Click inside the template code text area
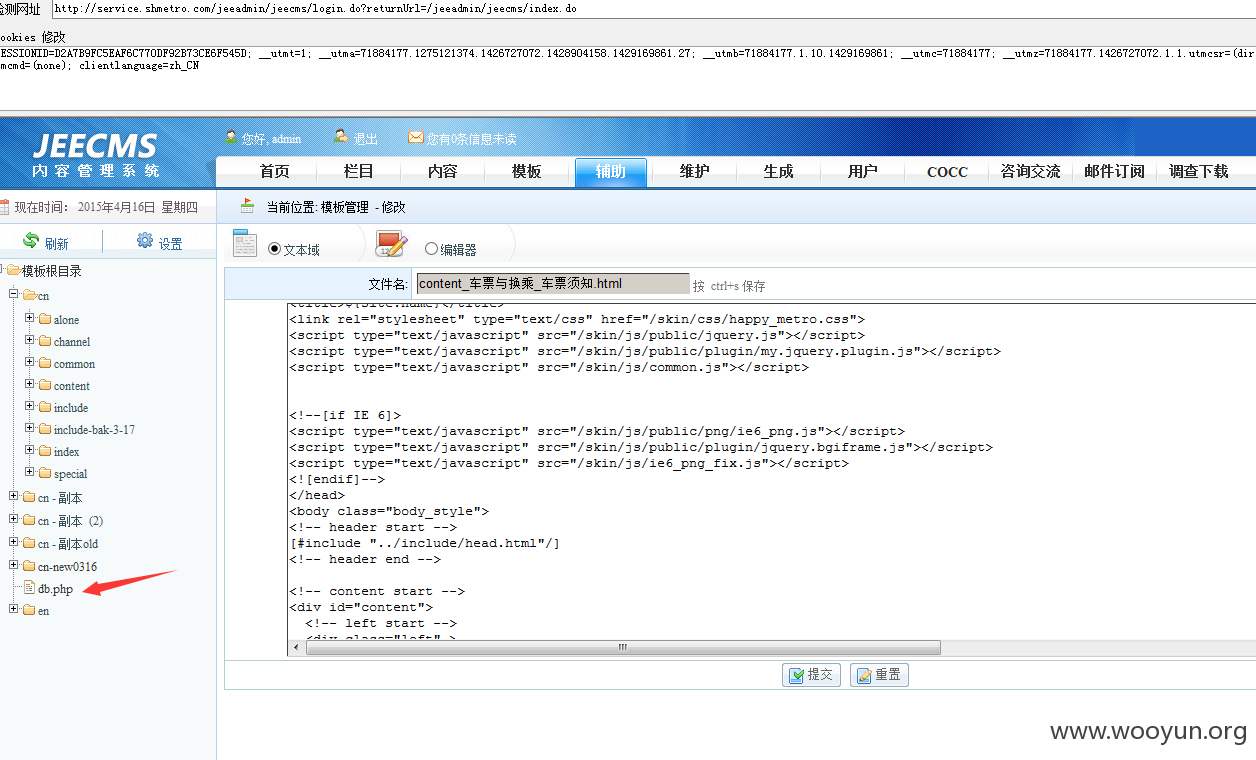Screen dimensions: 1256x760 770,471
